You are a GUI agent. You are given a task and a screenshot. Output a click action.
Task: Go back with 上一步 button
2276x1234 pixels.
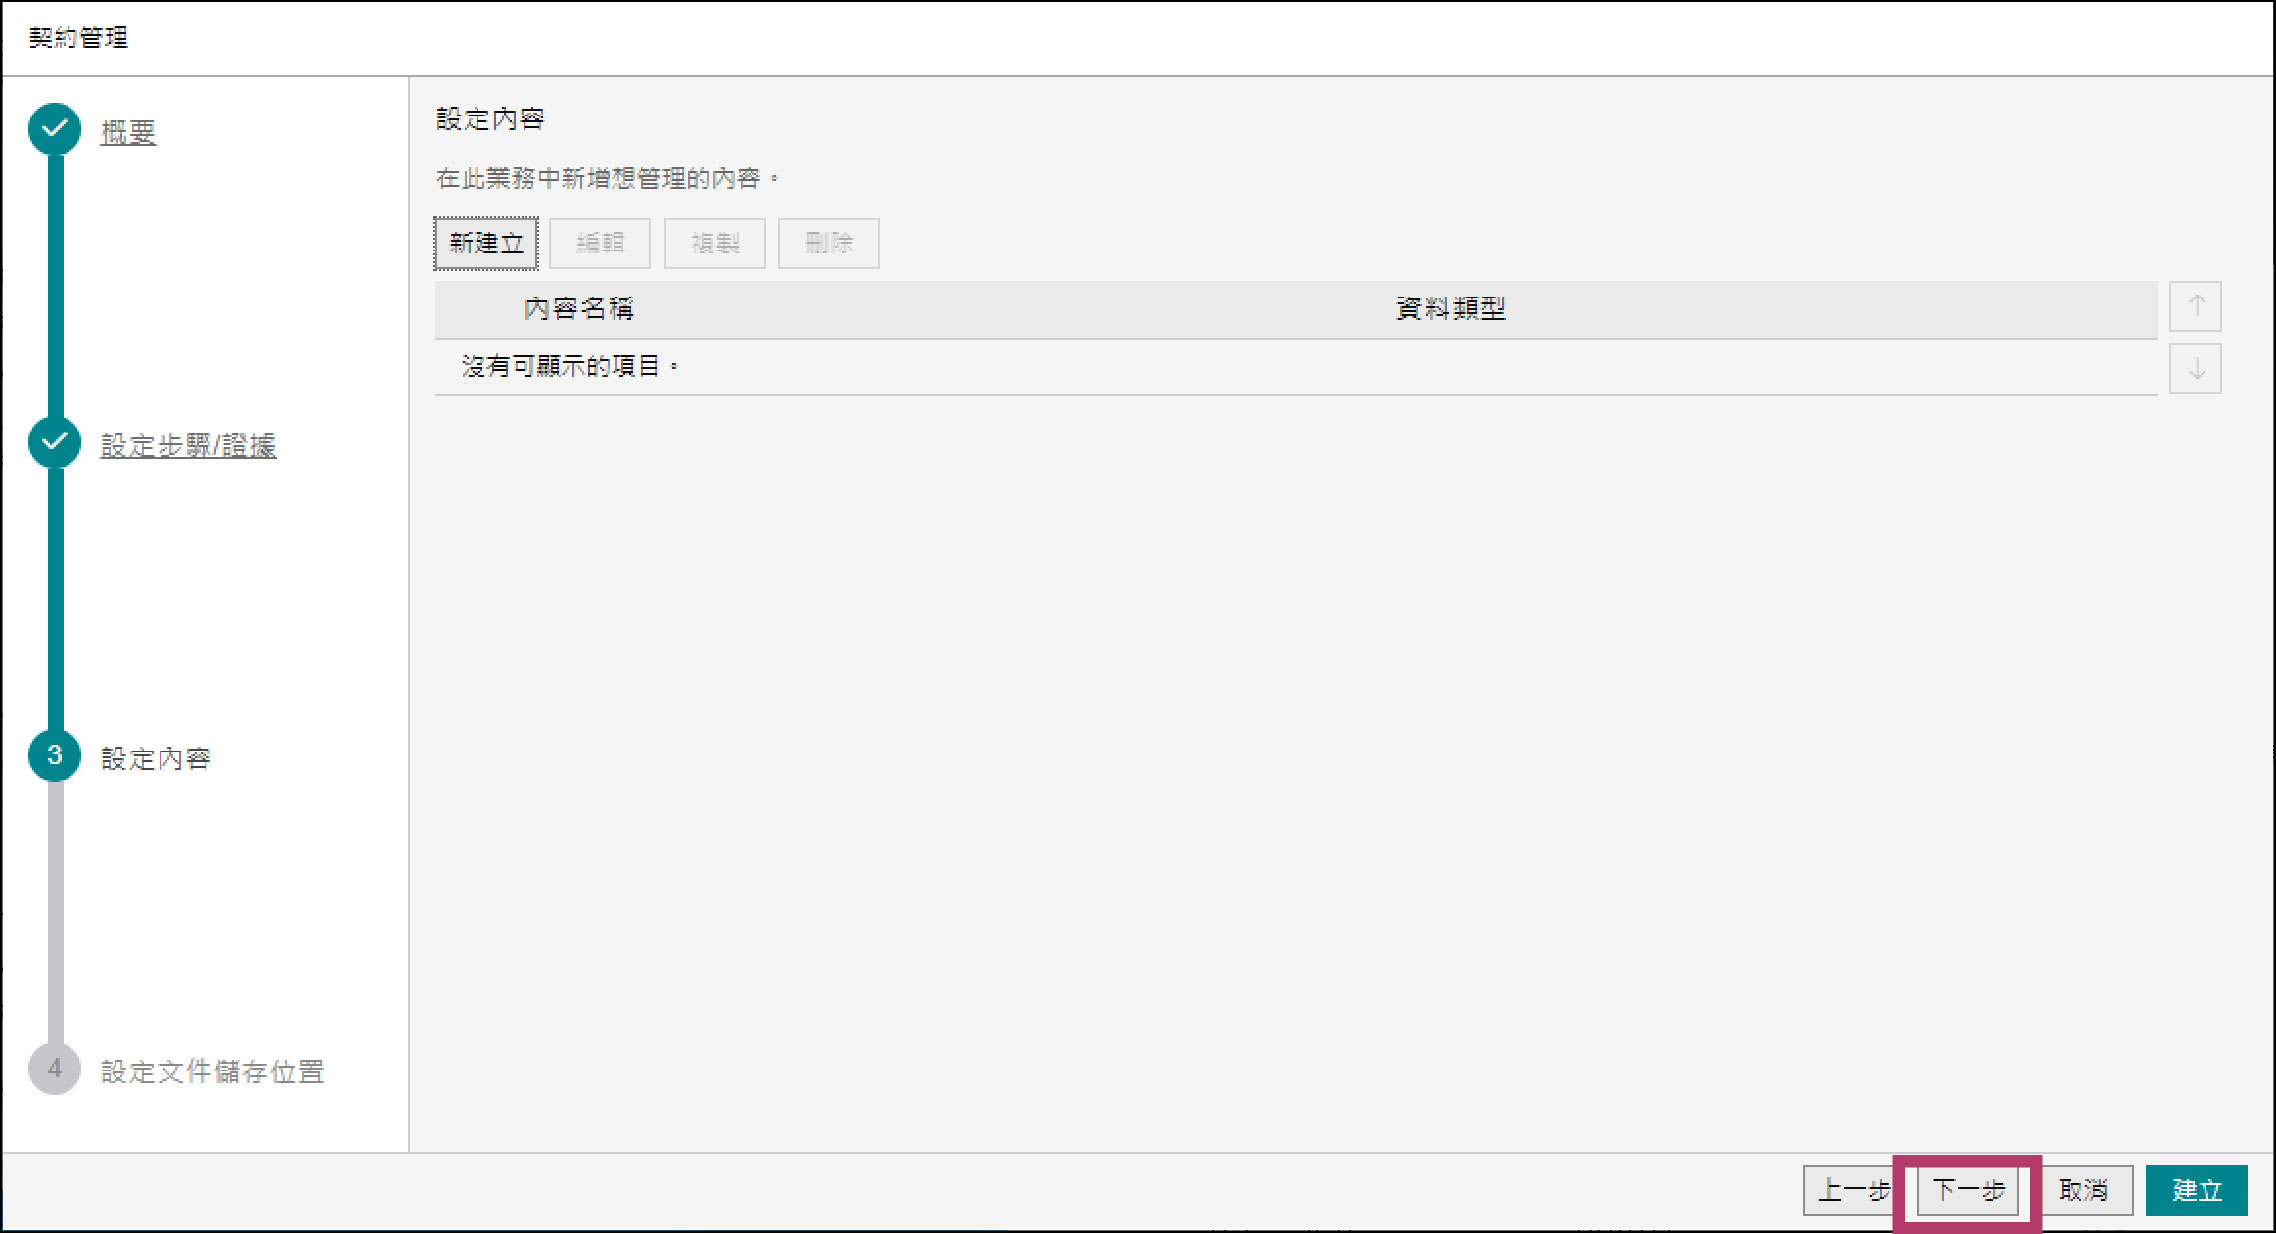pyautogui.click(x=1852, y=1190)
